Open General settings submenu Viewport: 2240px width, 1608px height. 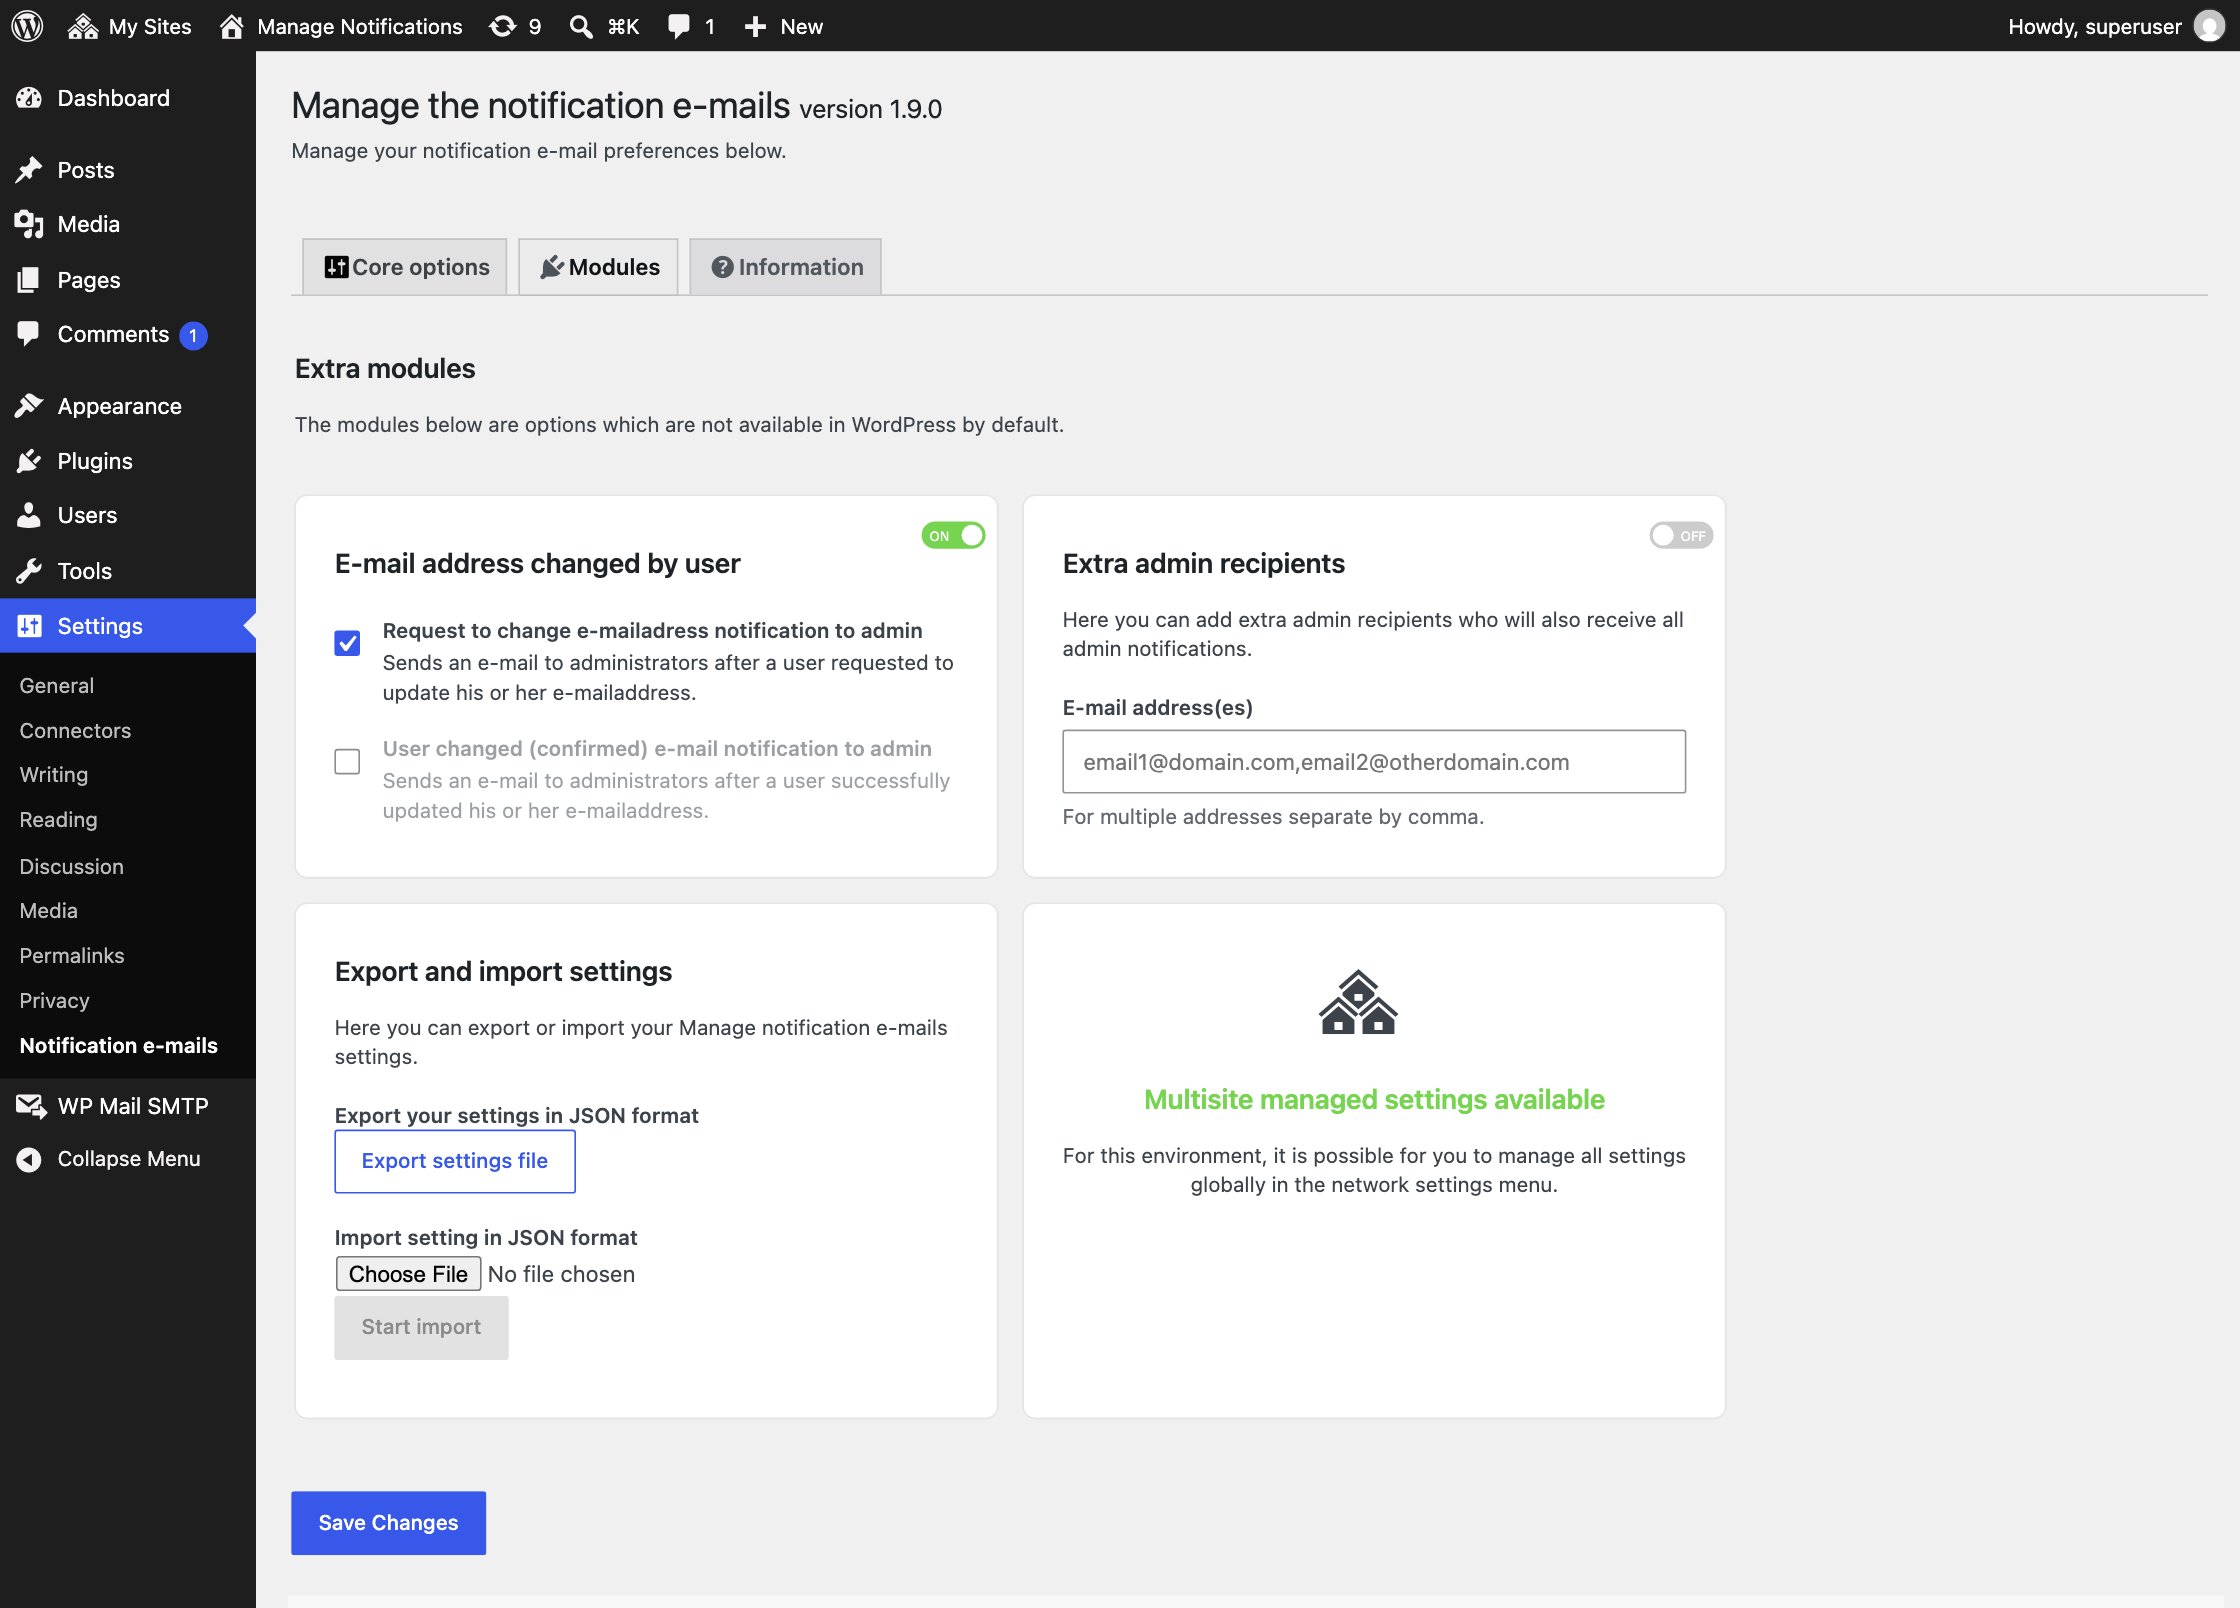point(57,686)
